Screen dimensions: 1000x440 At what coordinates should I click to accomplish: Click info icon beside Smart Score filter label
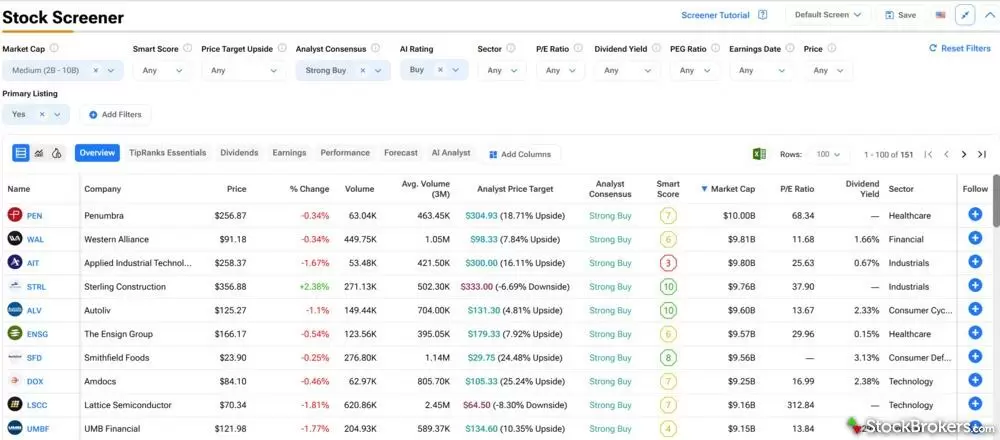coord(188,48)
